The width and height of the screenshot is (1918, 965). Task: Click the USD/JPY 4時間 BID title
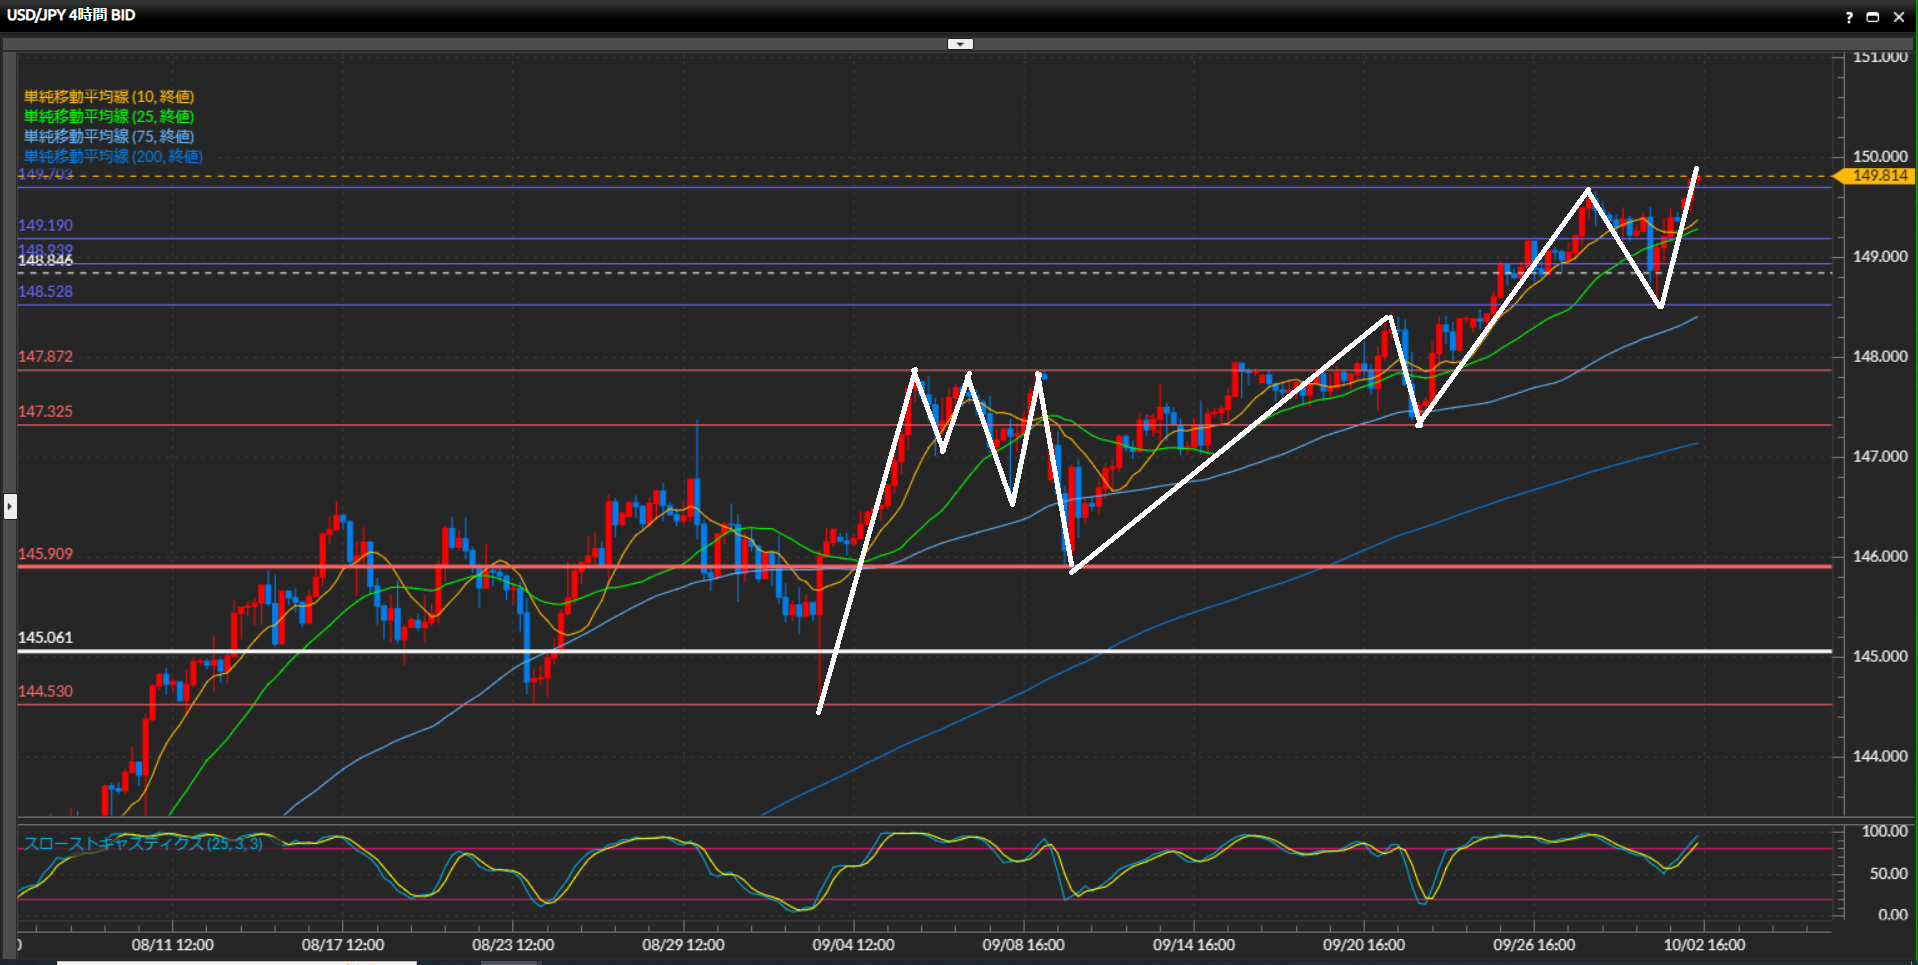click(71, 15)
